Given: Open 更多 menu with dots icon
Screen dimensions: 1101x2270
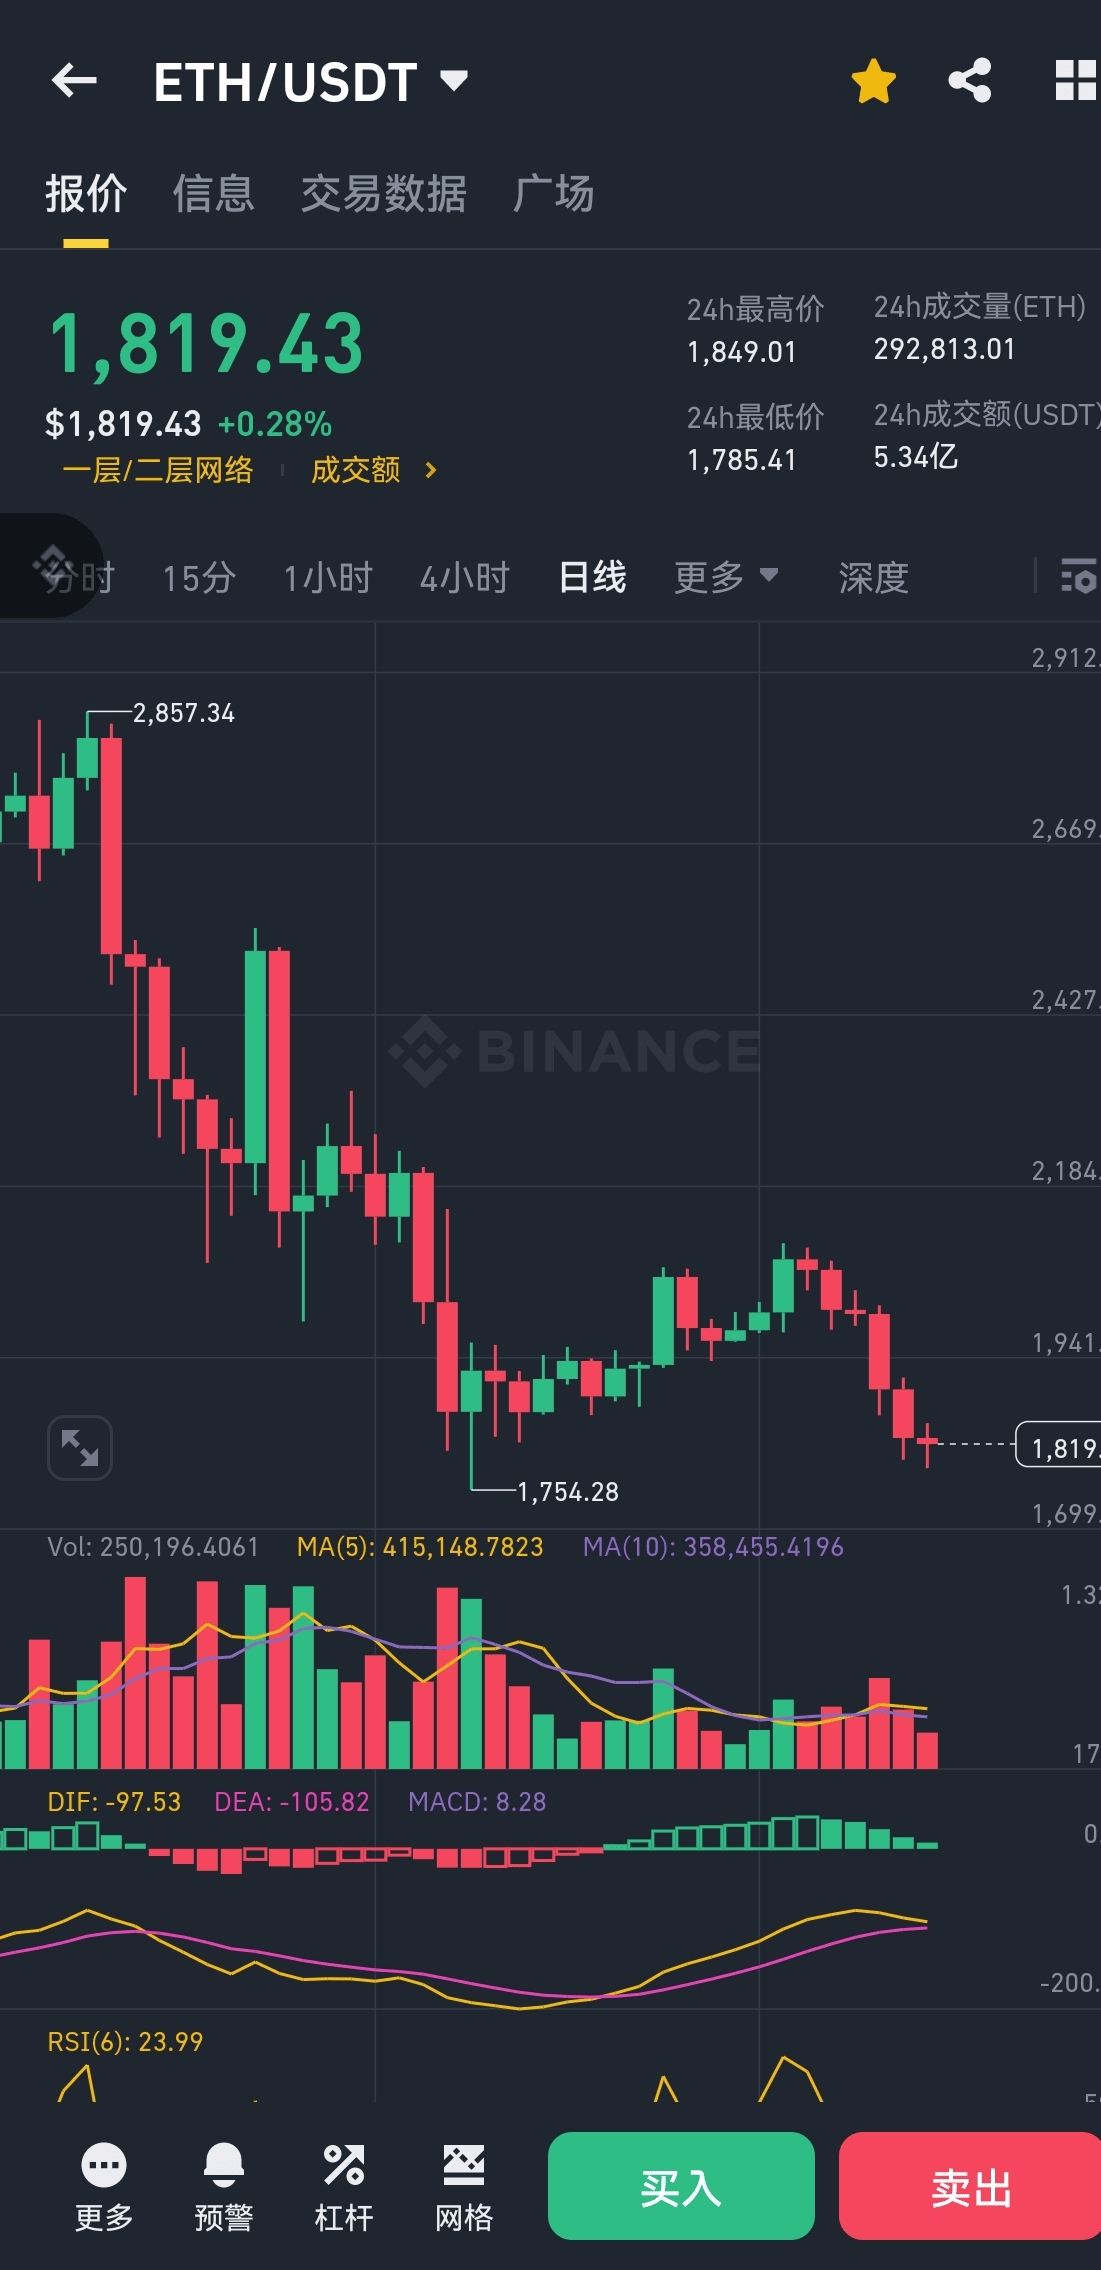Looking at the screenshot, I should tap(104, 2188).
